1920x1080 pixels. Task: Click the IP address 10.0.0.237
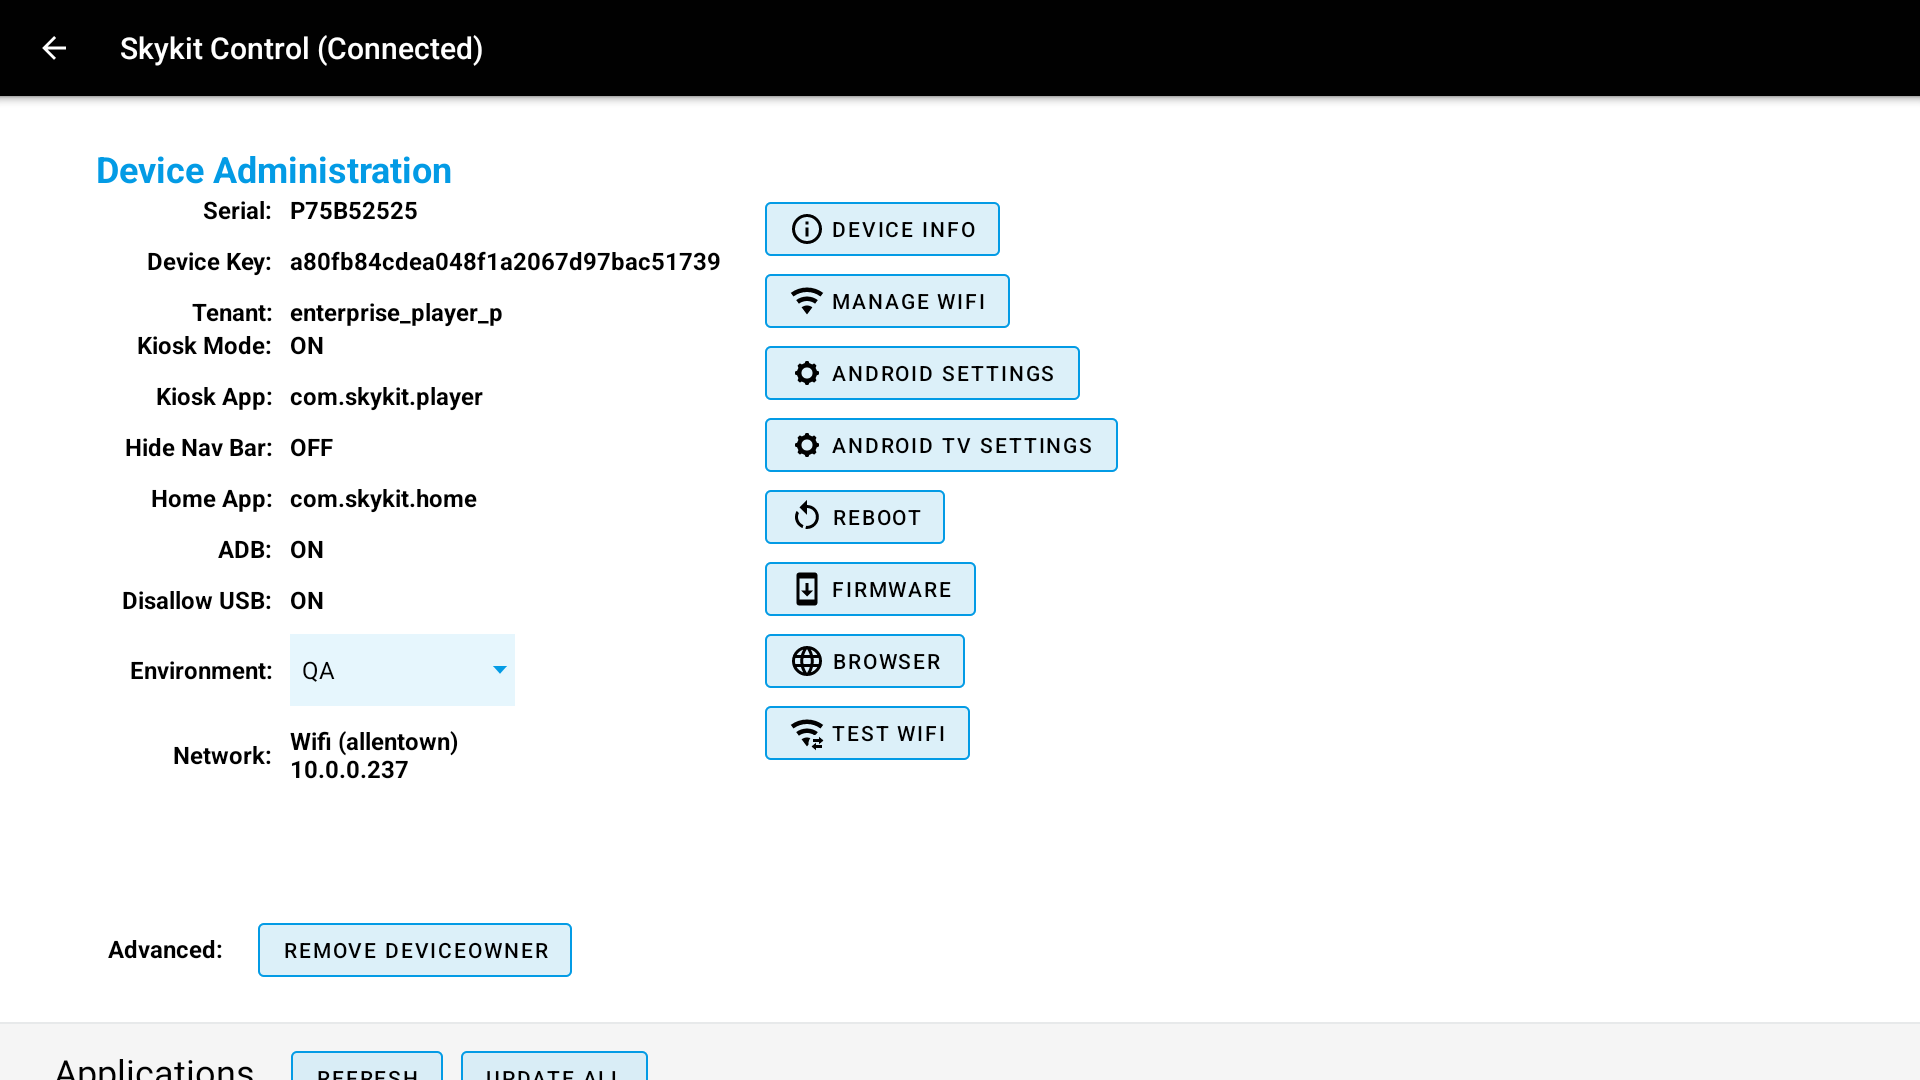[x=349, y=770]
